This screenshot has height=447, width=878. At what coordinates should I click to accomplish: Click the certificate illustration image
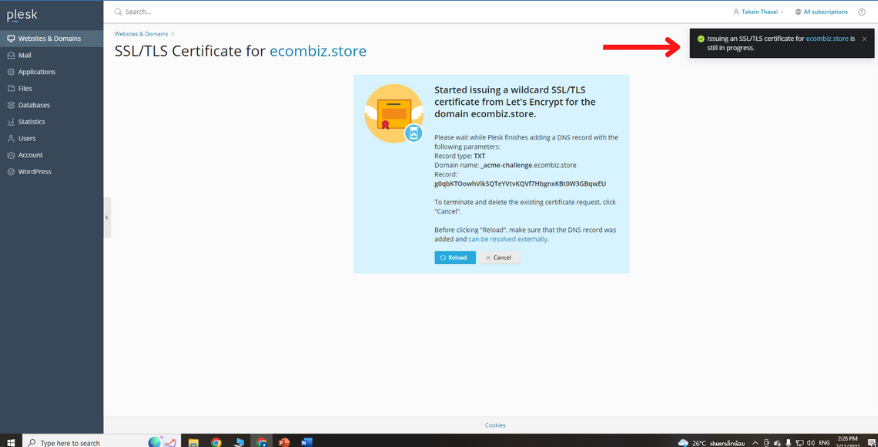394,113
